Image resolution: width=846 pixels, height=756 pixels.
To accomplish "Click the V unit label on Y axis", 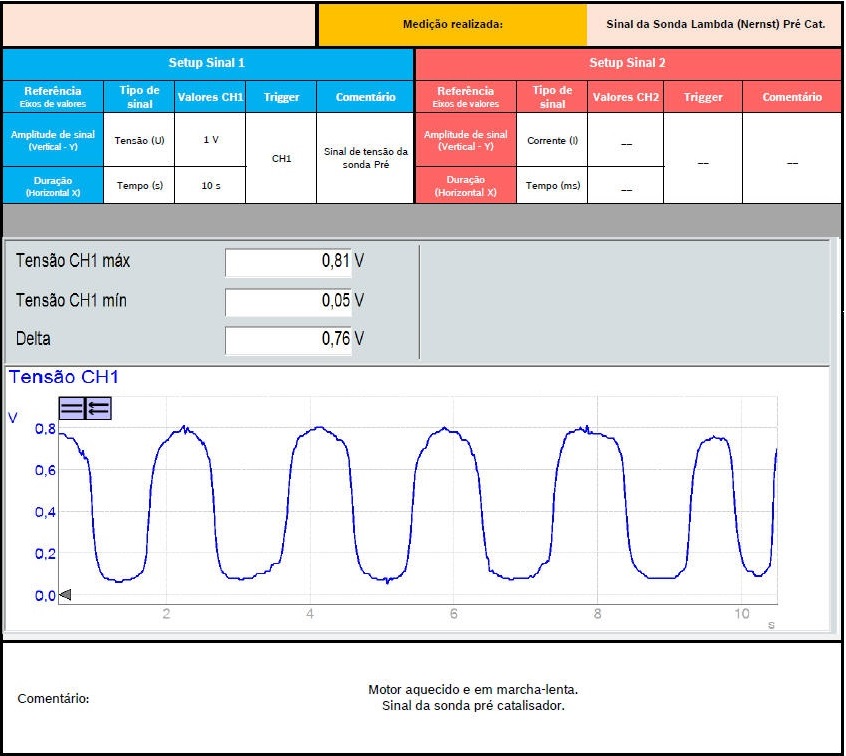I will pos(13,417).
